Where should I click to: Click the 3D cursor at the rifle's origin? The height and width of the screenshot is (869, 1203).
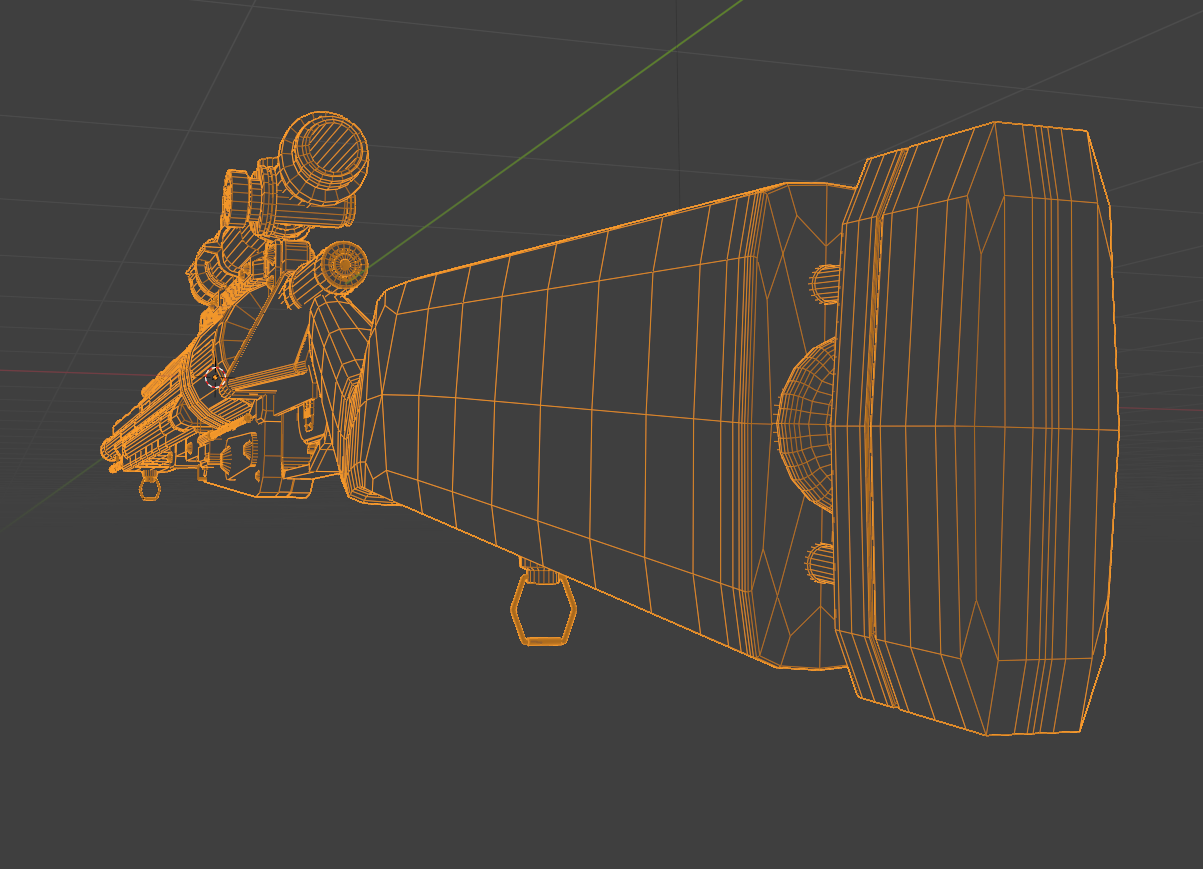215,377
